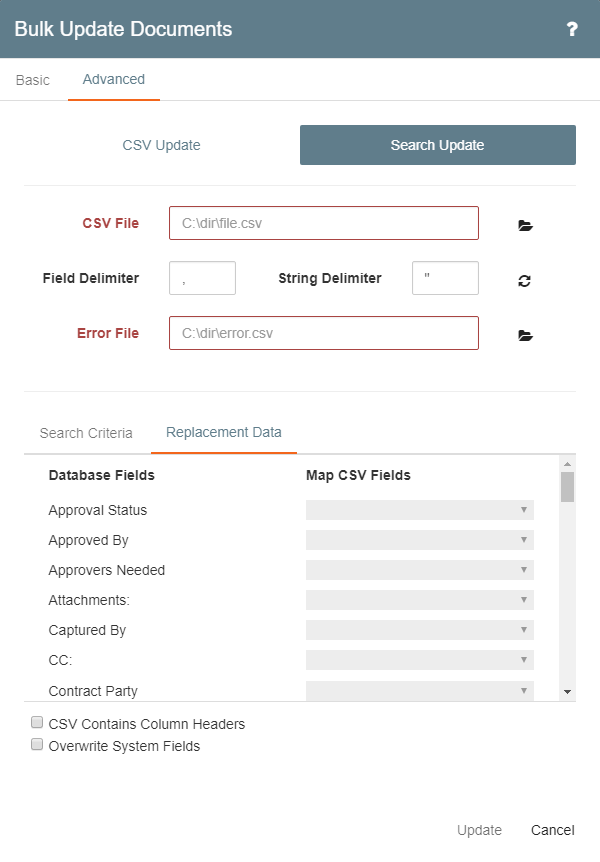Toggle Overwrite System Fields checkbox

(x=37, y=745)
